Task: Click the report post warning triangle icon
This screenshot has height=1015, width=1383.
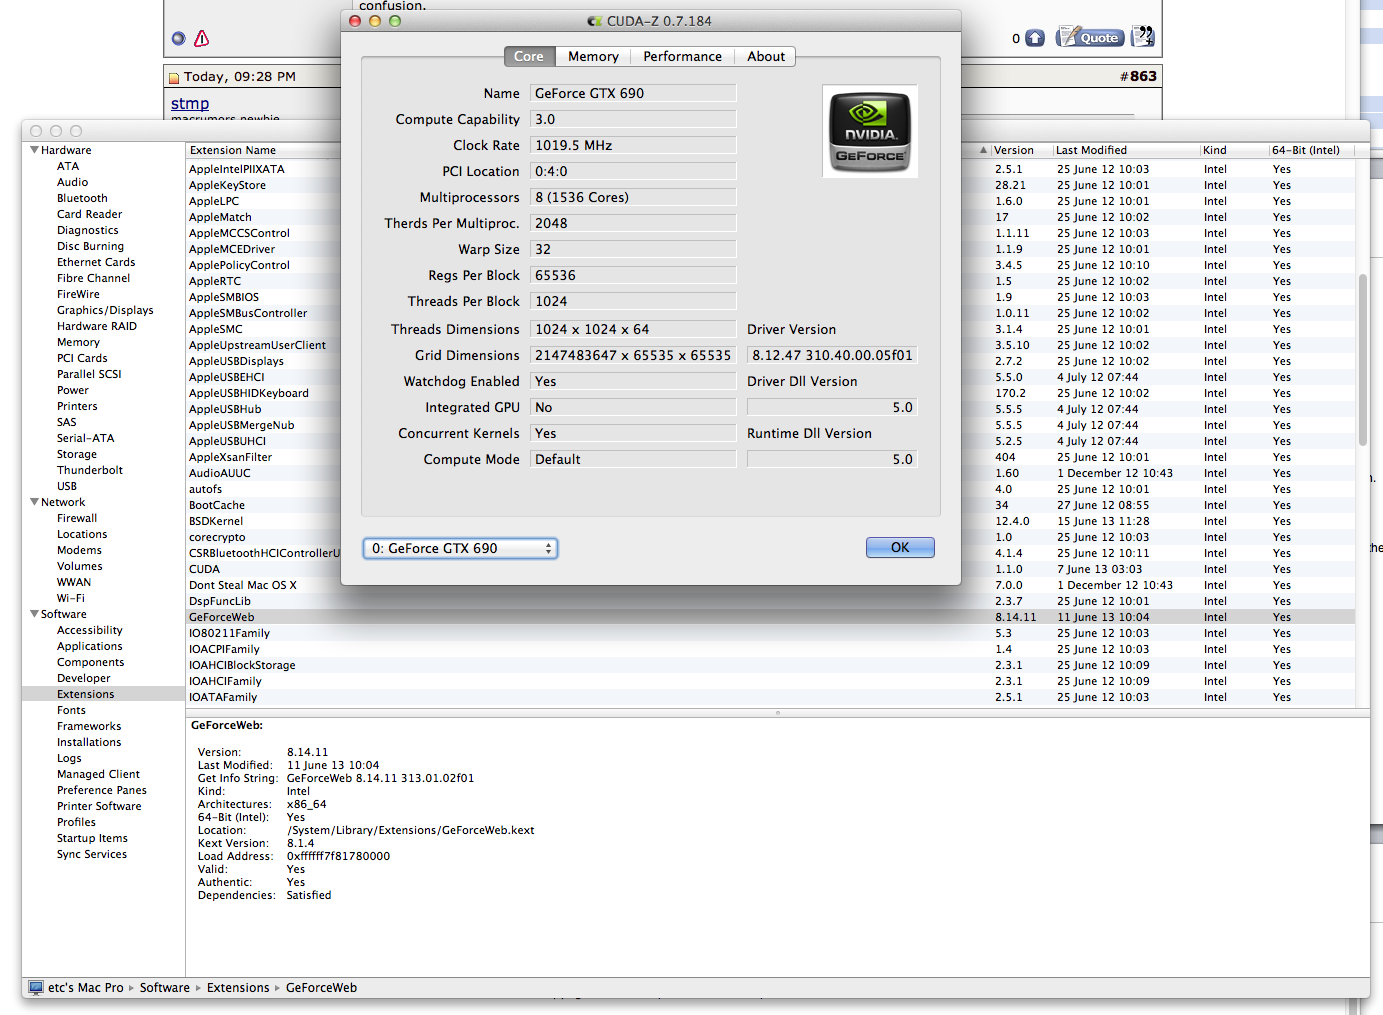Action: (x=202, y=38)
